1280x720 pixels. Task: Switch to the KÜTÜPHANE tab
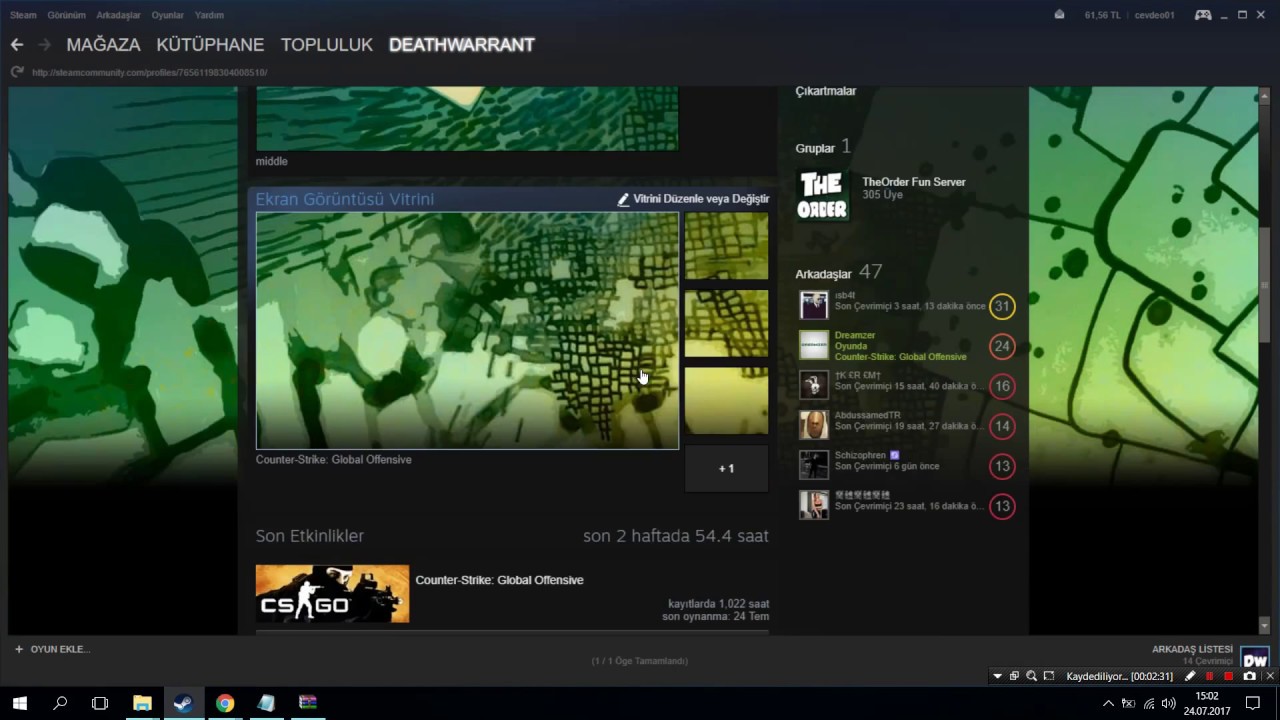pos(210,45)
